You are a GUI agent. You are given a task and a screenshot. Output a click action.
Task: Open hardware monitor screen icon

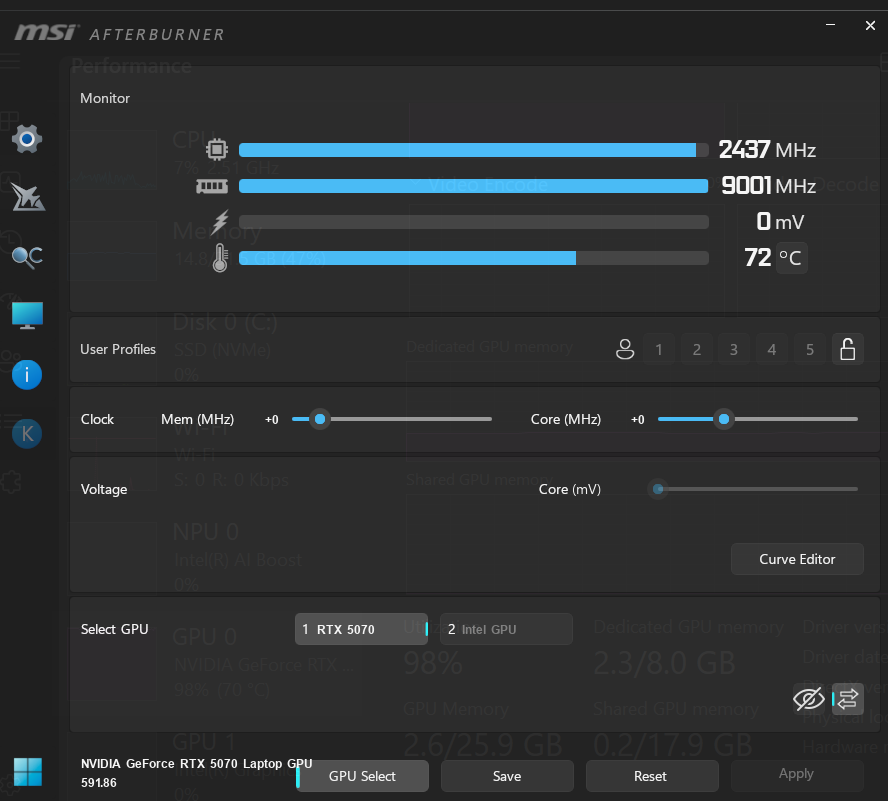point(27,315)
